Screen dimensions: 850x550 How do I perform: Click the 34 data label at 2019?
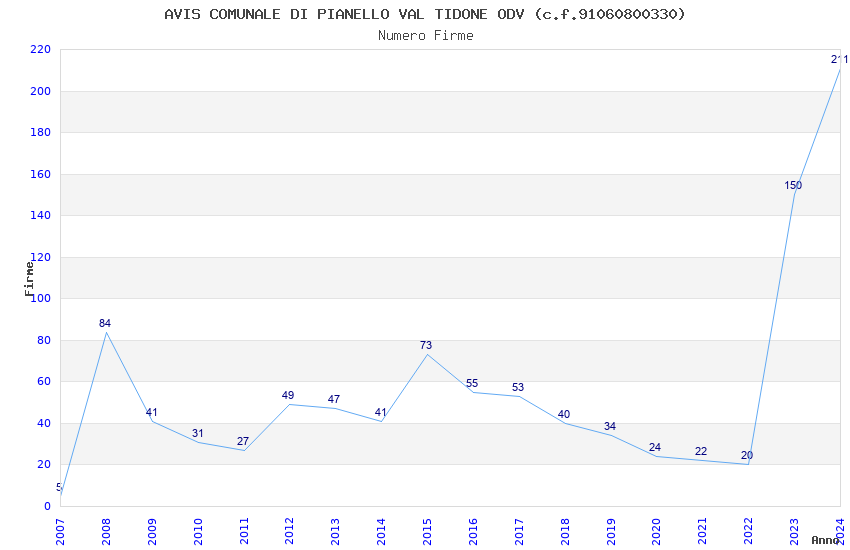[609, 426]
